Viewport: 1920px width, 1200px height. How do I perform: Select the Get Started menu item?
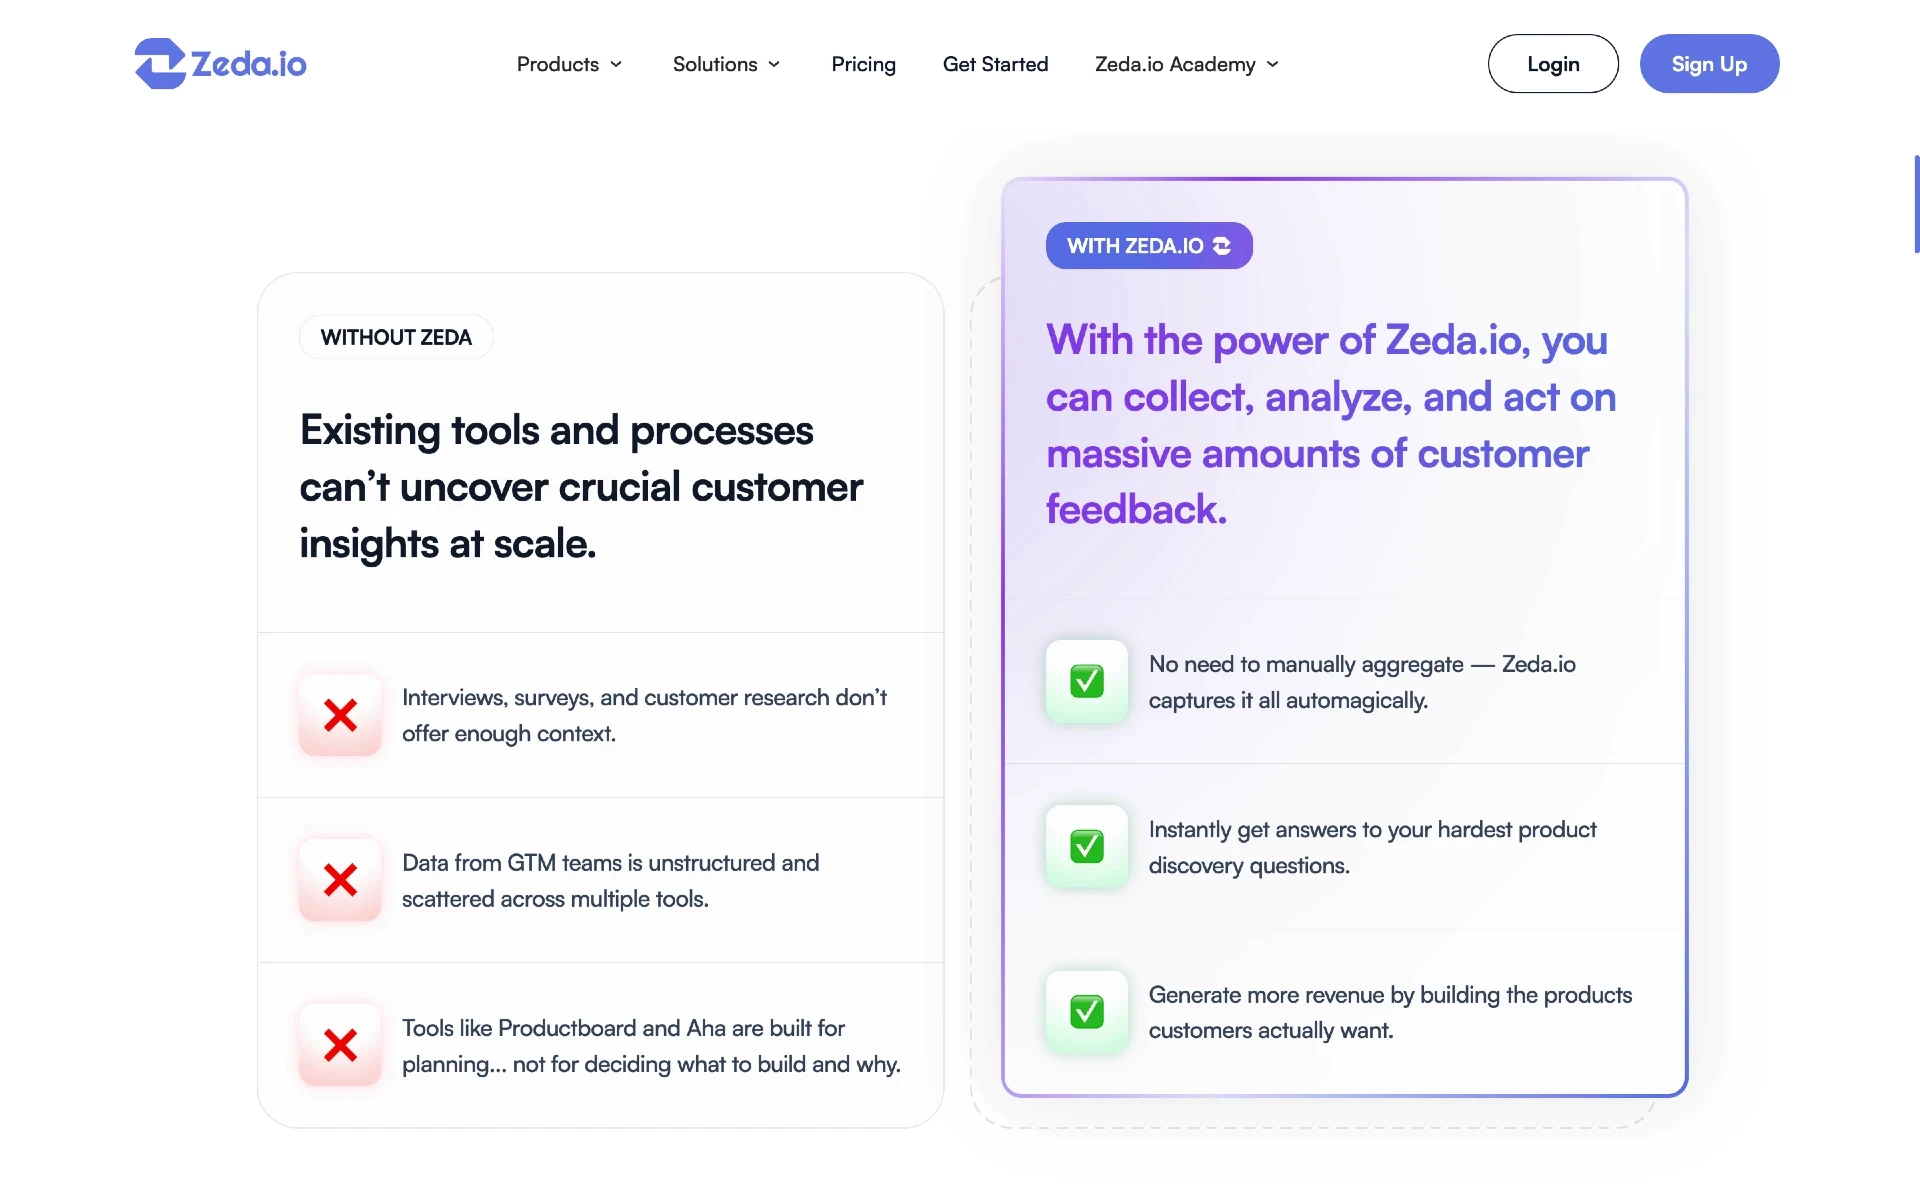995,62
